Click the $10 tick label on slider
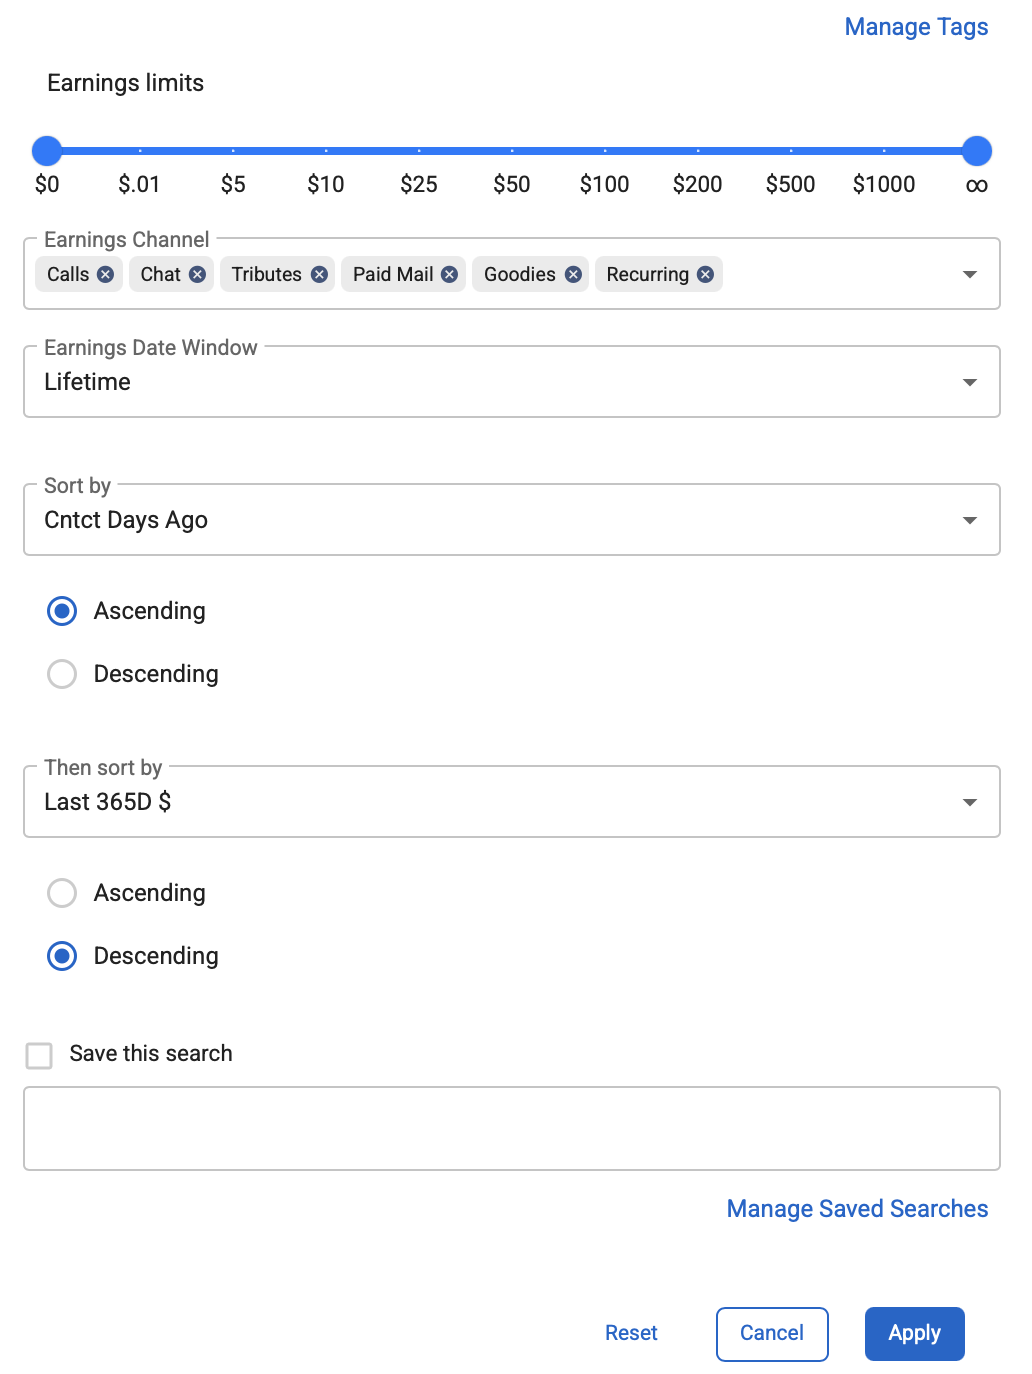This screenshot has height=1374, width=1032. coord(326,184)
